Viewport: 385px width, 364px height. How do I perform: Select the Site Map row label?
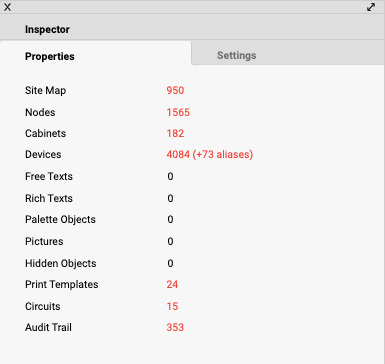tap(45, 90)
